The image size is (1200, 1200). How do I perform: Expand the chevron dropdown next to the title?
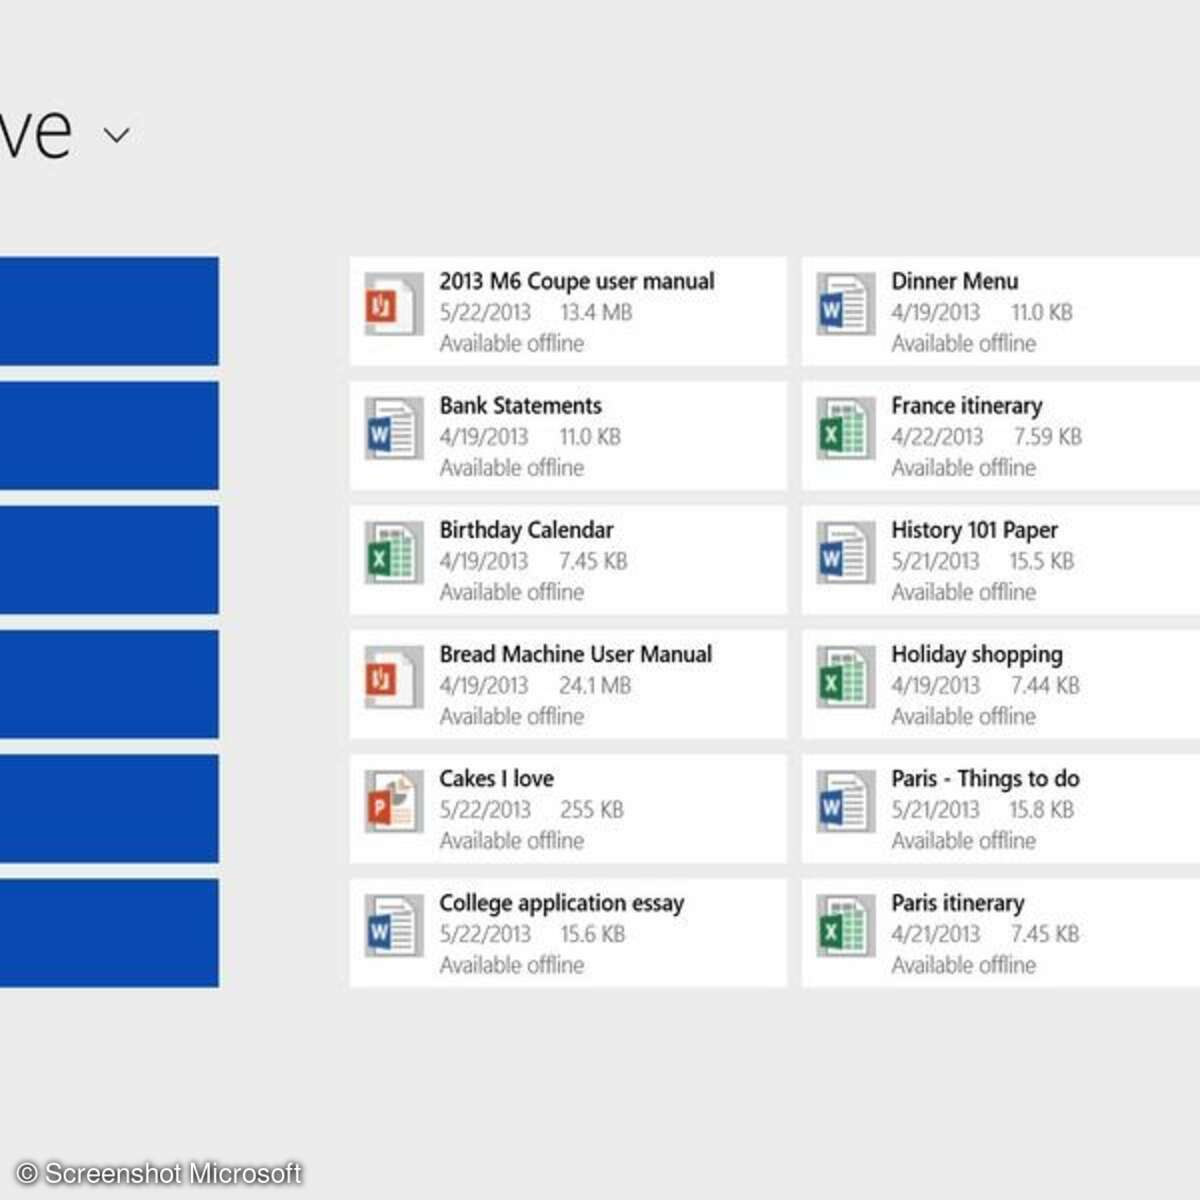(x=117, y=135)
